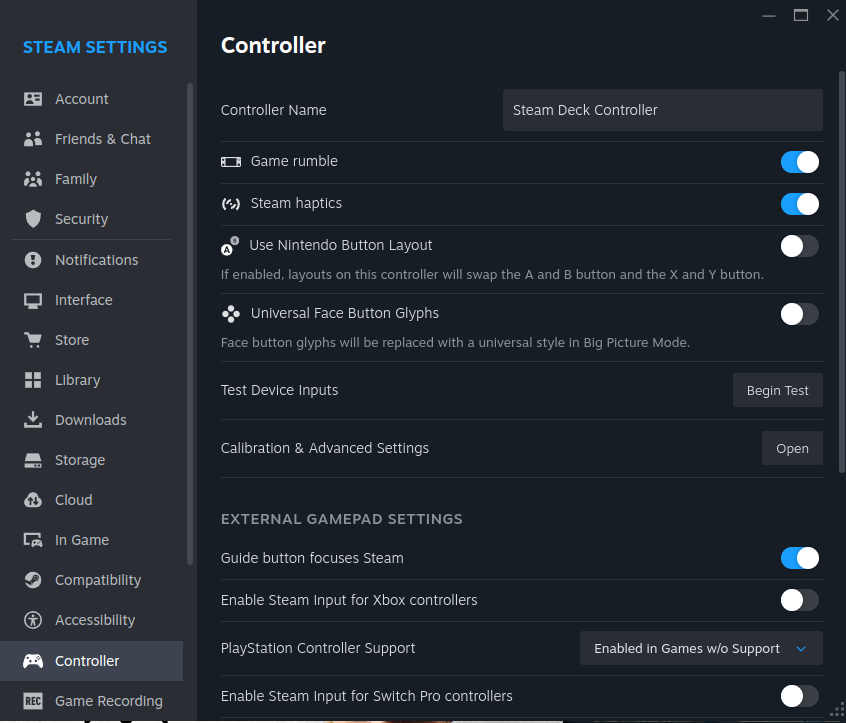This screenshot has width=846, height=723.
Task: Go to the Notifications settings section
Action: 96,260
